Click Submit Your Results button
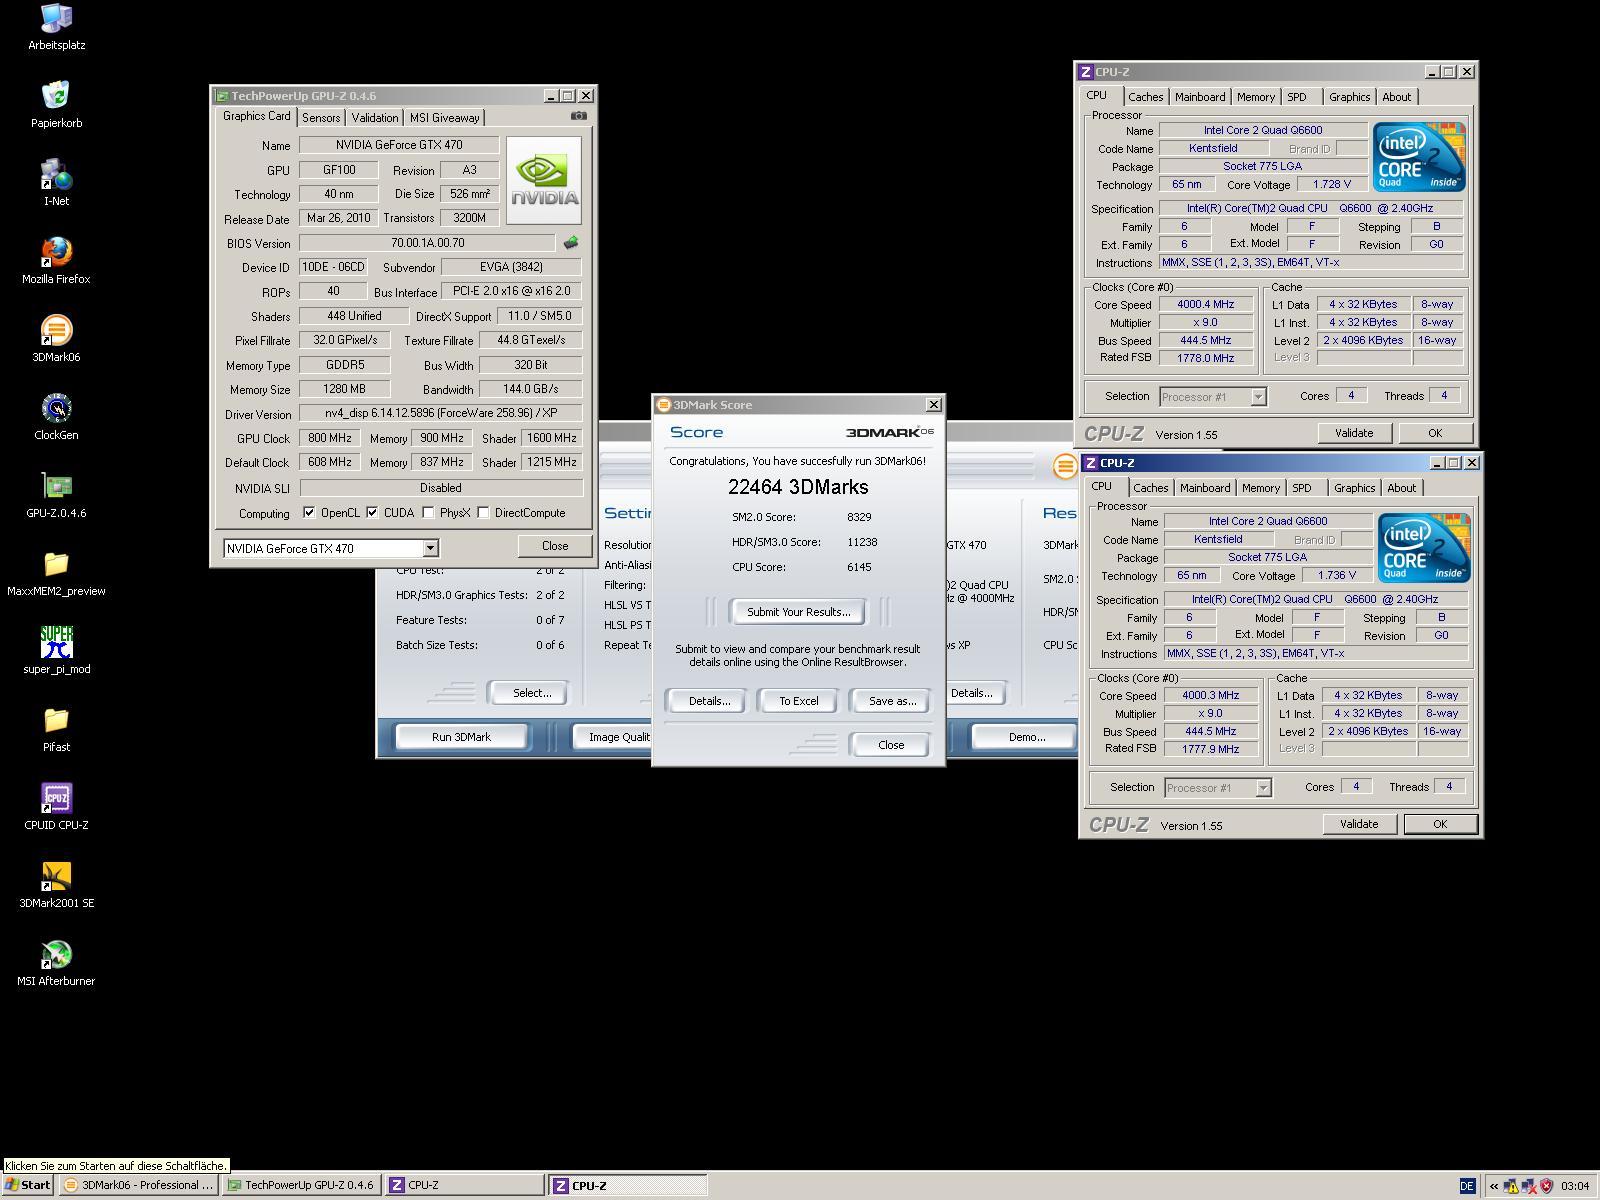1600x1200 pixels. click(798, 612)
